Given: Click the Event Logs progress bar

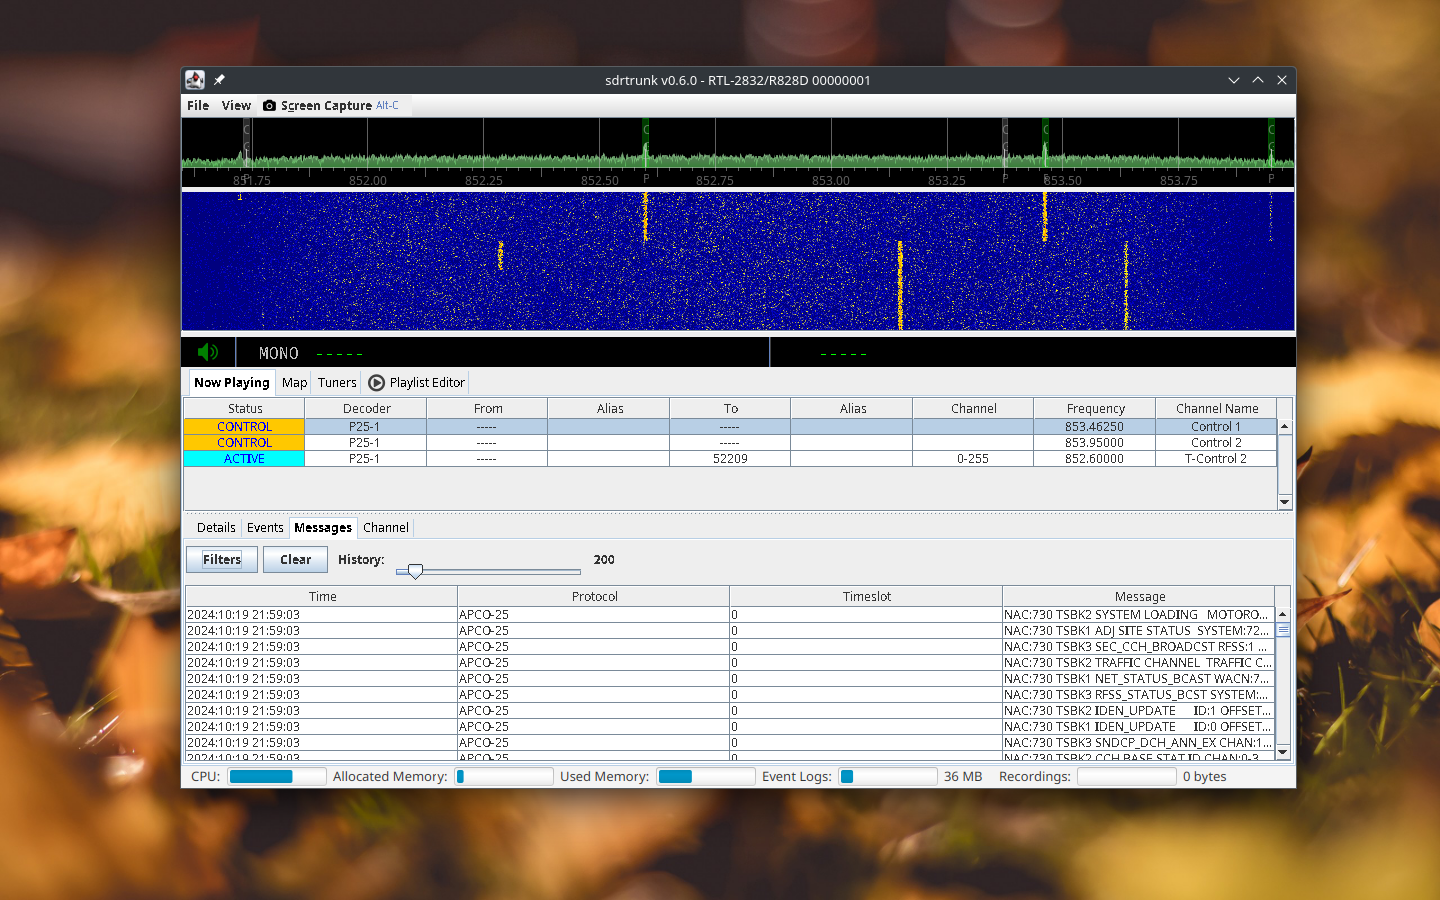Looking at the screenshot, I should point(888,776).
